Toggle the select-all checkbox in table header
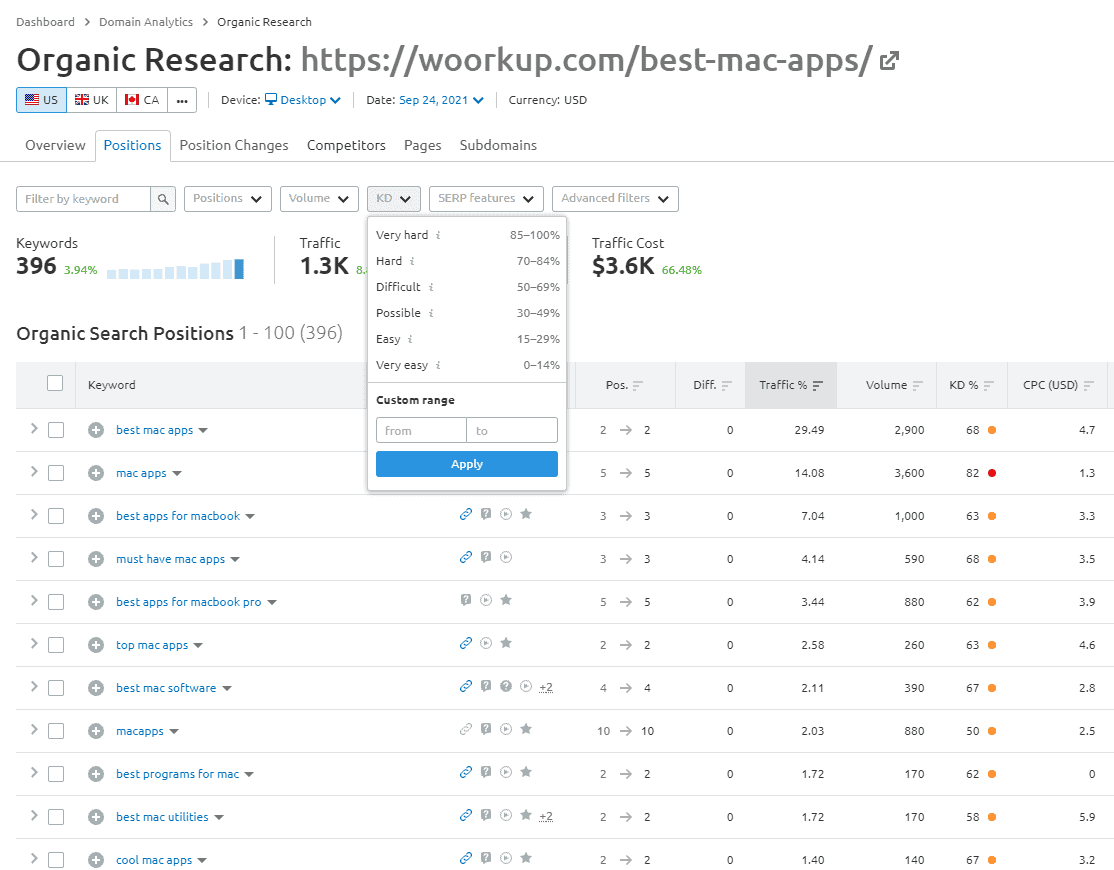 coord(55,384)
